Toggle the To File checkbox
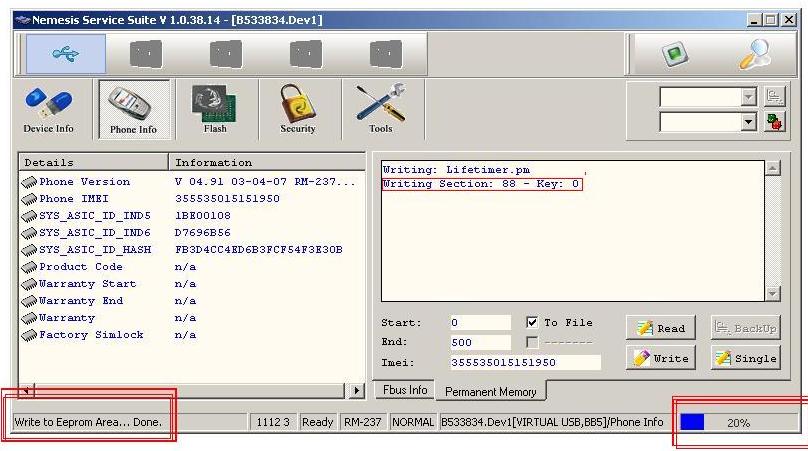Viewport: 808px width, 451px height. point(532,323)
